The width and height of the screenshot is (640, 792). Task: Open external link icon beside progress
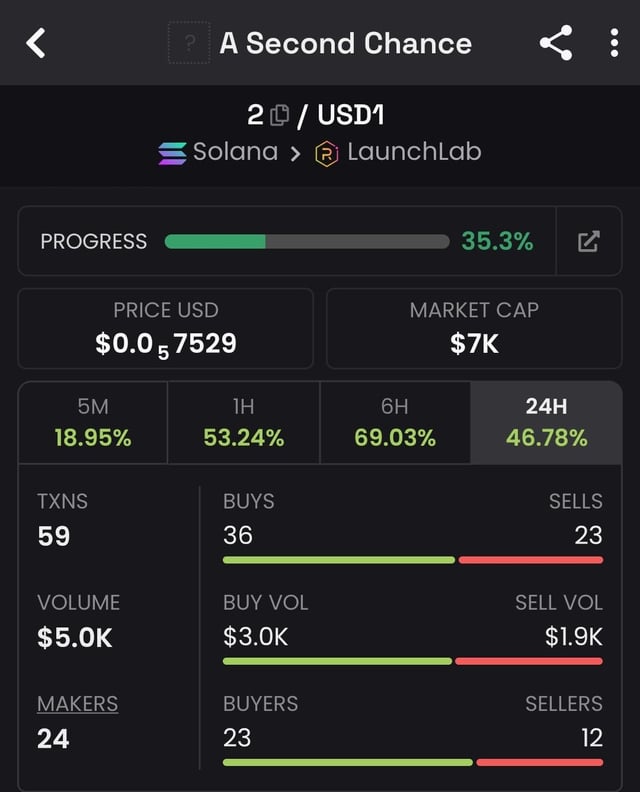[x=588, y=241]
